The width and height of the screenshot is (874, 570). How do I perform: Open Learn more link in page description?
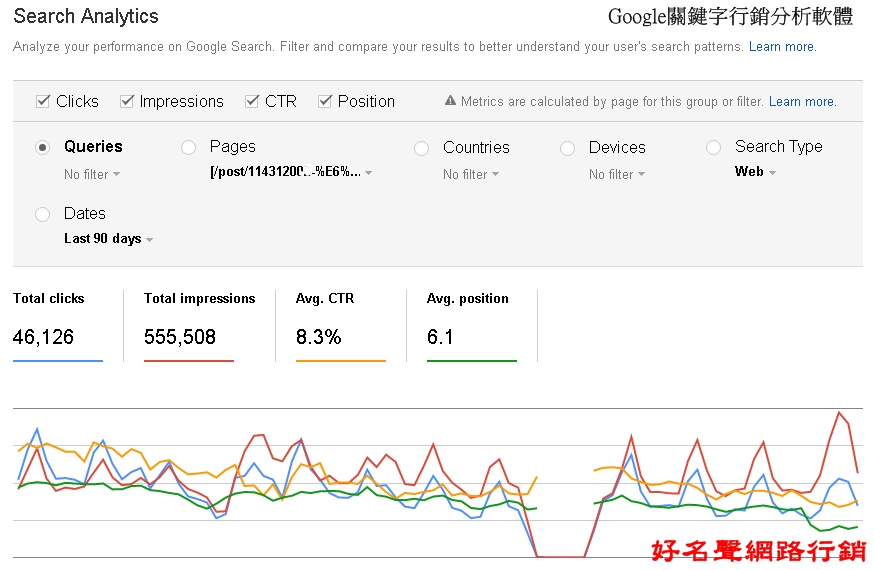[x=783, y=47]
